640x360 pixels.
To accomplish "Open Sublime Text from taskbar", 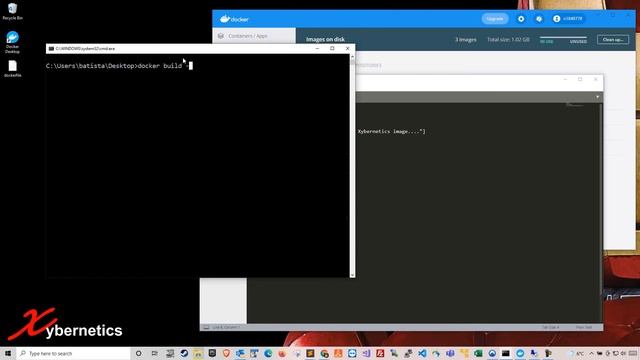I will pos(310,353).
